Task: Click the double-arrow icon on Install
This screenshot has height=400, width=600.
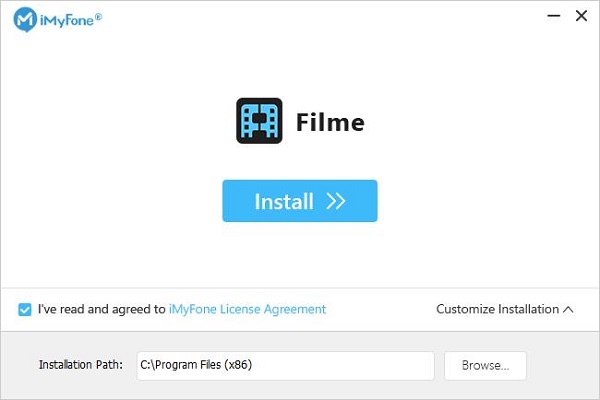Action: coord(336,201)
